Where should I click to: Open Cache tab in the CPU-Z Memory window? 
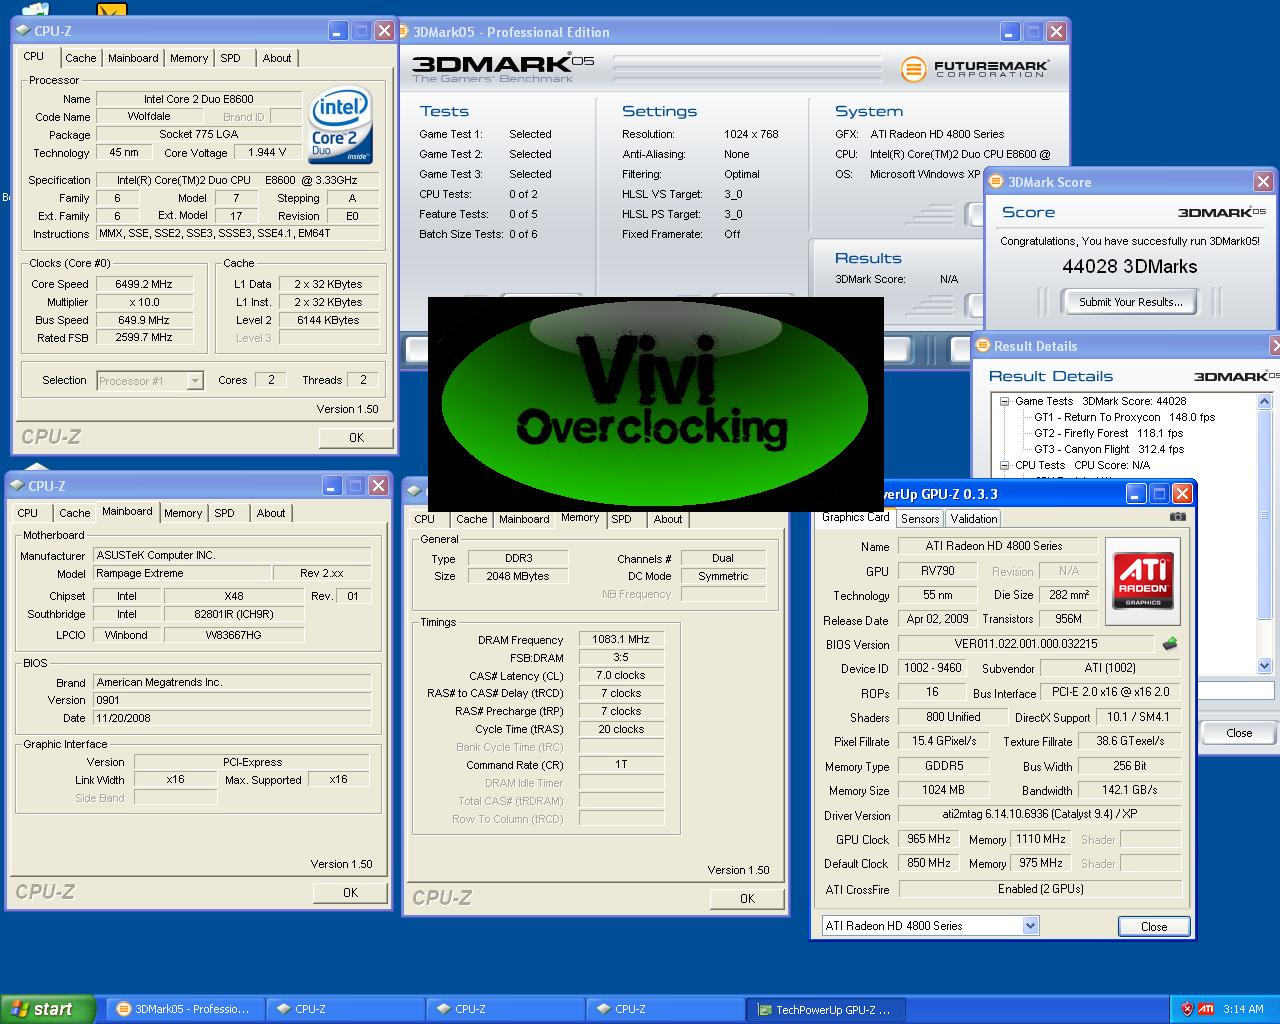[472, 519]
